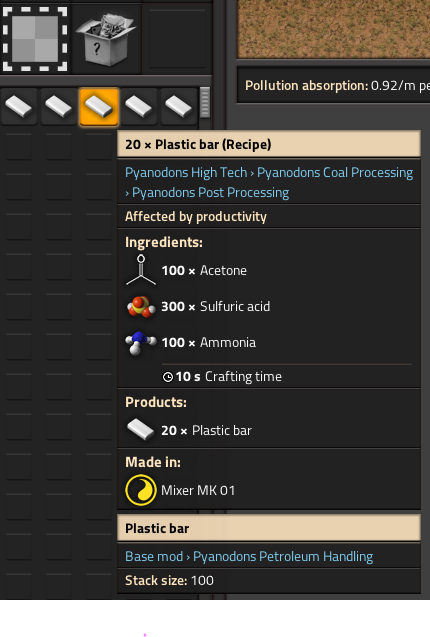The width and height of the screenshot is (430, 637).
Task: Open the Pyanodons High Tech mod link
Action: (x=186, y=173)
